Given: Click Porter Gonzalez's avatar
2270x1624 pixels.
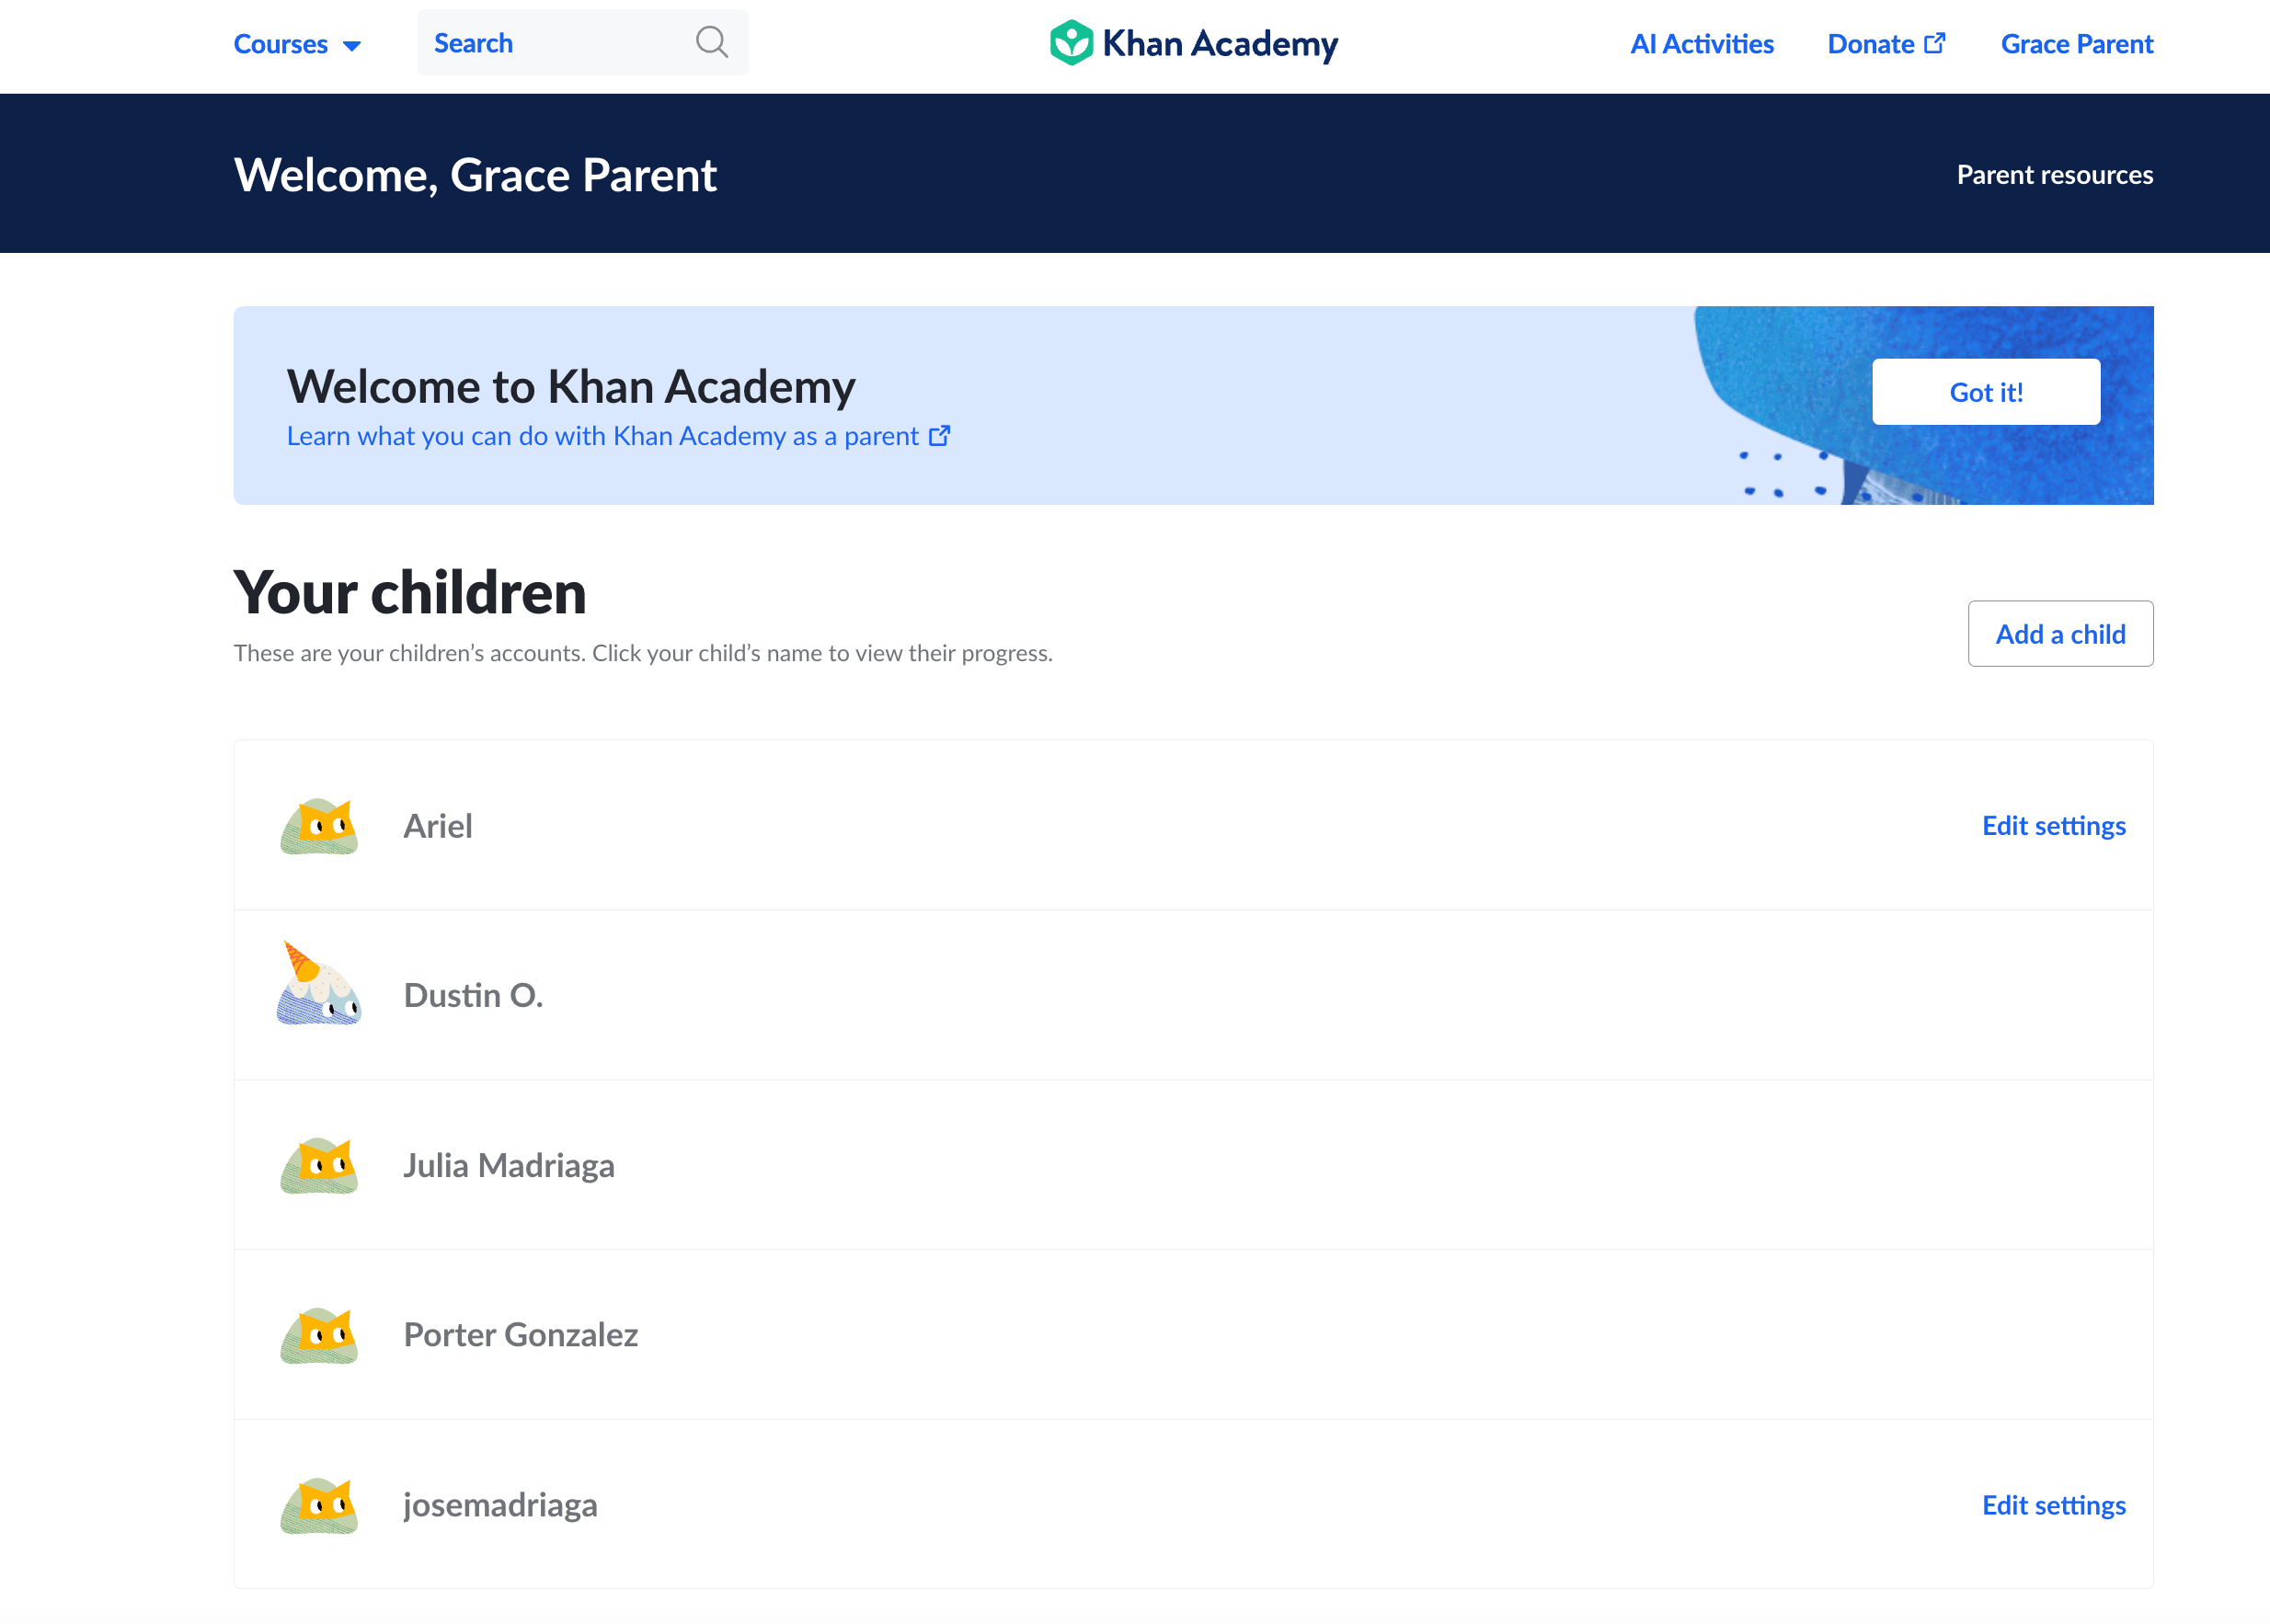Looking at the screenshot, I should (x=318, y=1336).
